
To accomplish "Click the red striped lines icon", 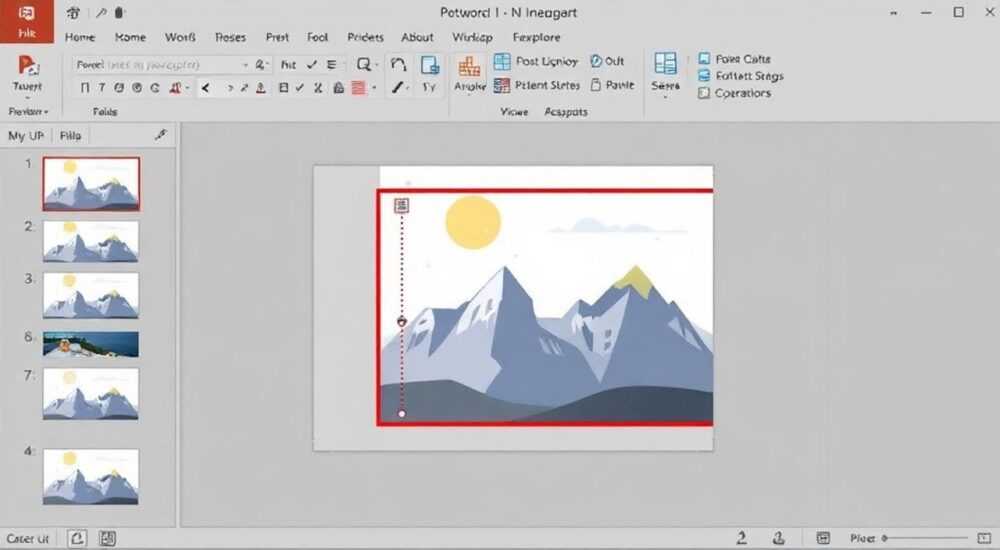I will [x=359, y=88].
